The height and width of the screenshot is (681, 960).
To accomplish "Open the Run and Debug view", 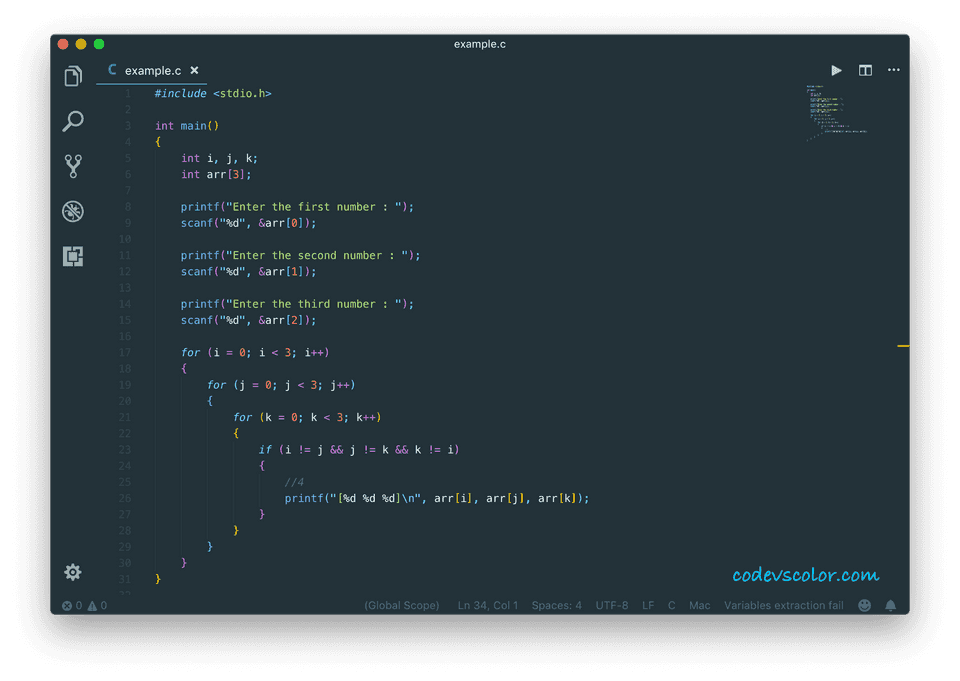I will [72, 211].
